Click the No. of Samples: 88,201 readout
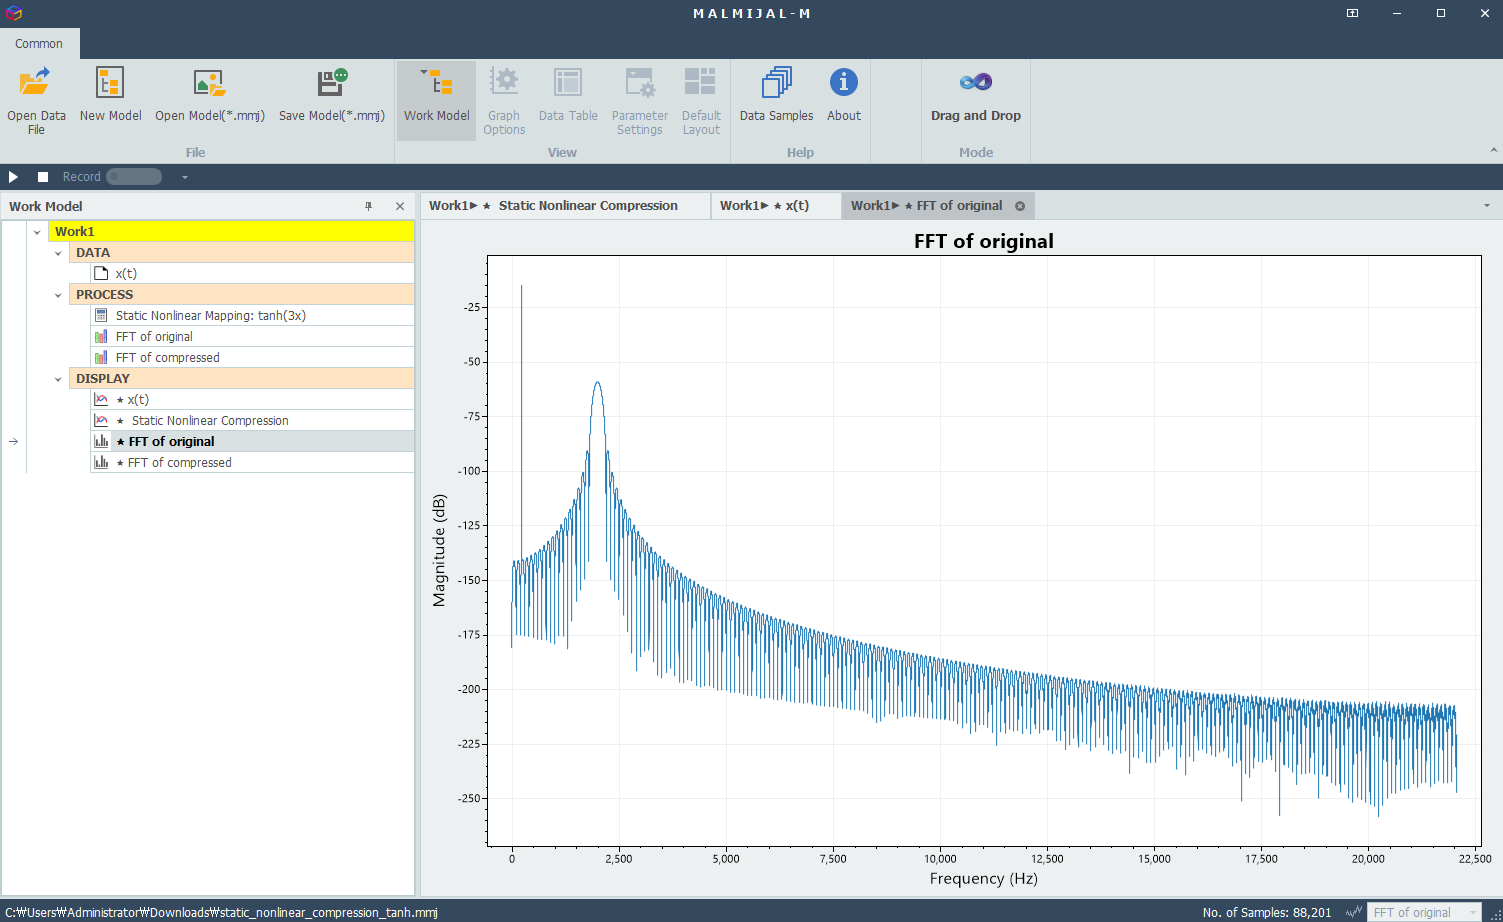 click(1267, 912)
